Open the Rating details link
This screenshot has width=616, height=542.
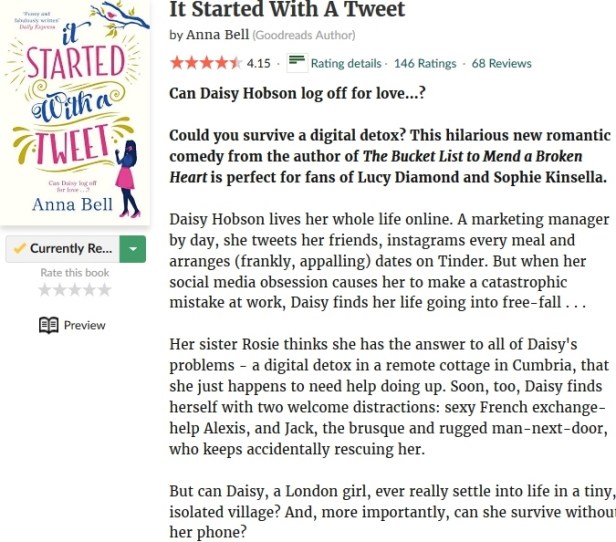coord(346,63)
